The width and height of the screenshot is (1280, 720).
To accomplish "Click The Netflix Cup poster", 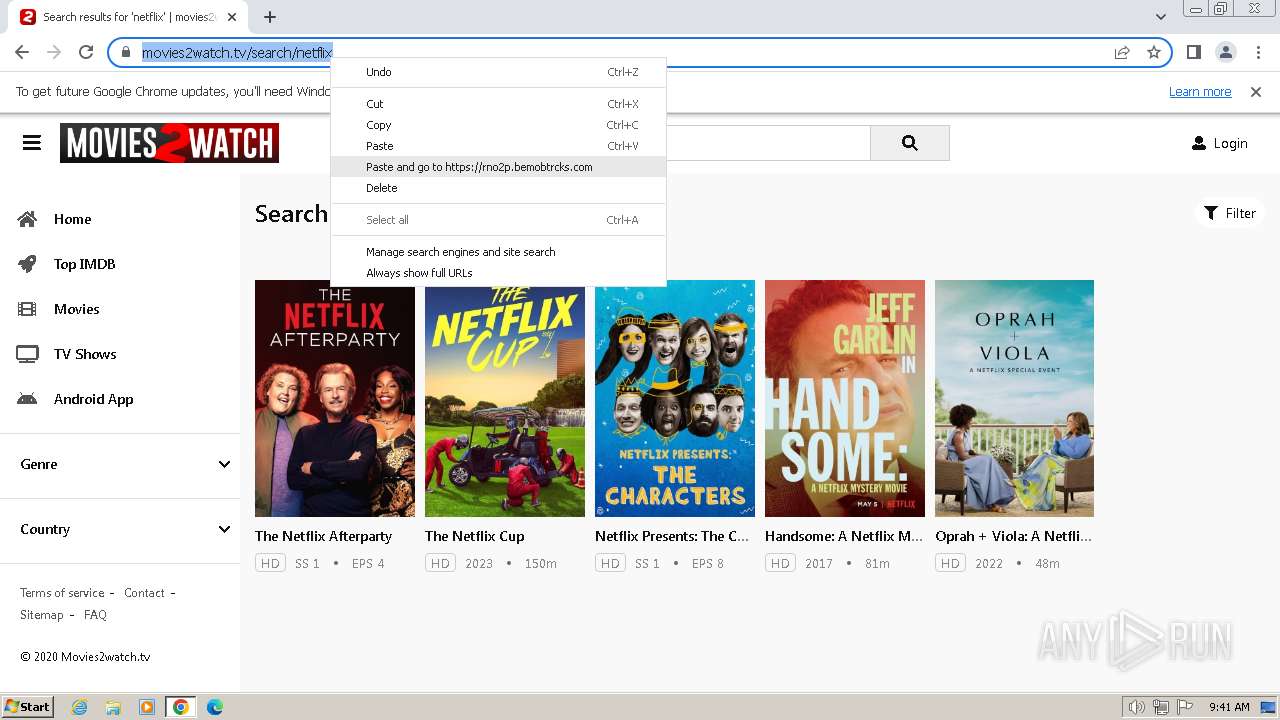I will [505, 398].
